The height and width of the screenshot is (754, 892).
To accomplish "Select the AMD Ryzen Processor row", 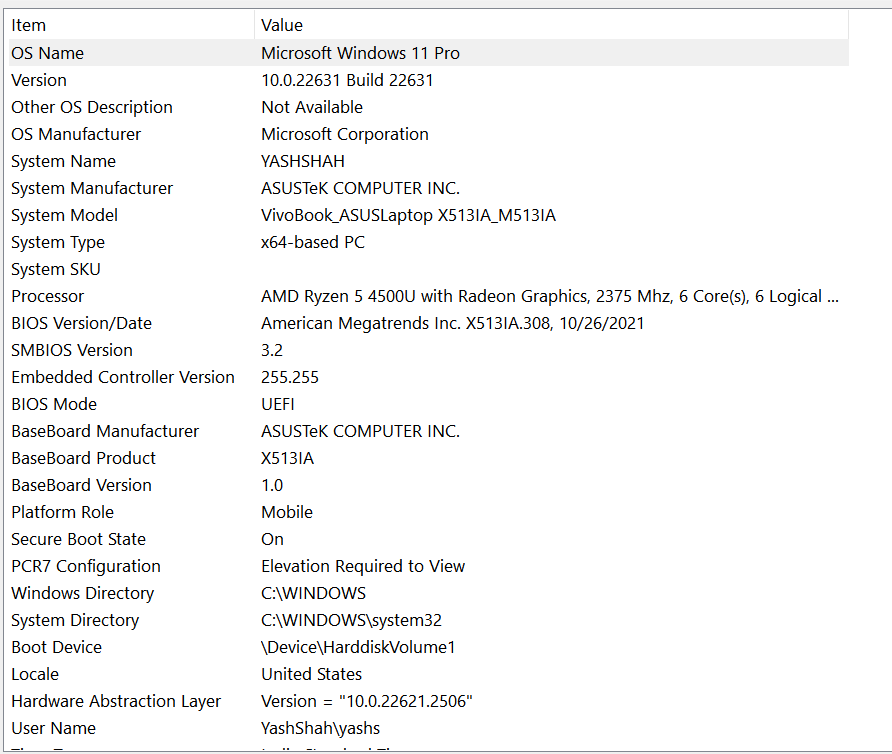I will (x=48, y=296).
